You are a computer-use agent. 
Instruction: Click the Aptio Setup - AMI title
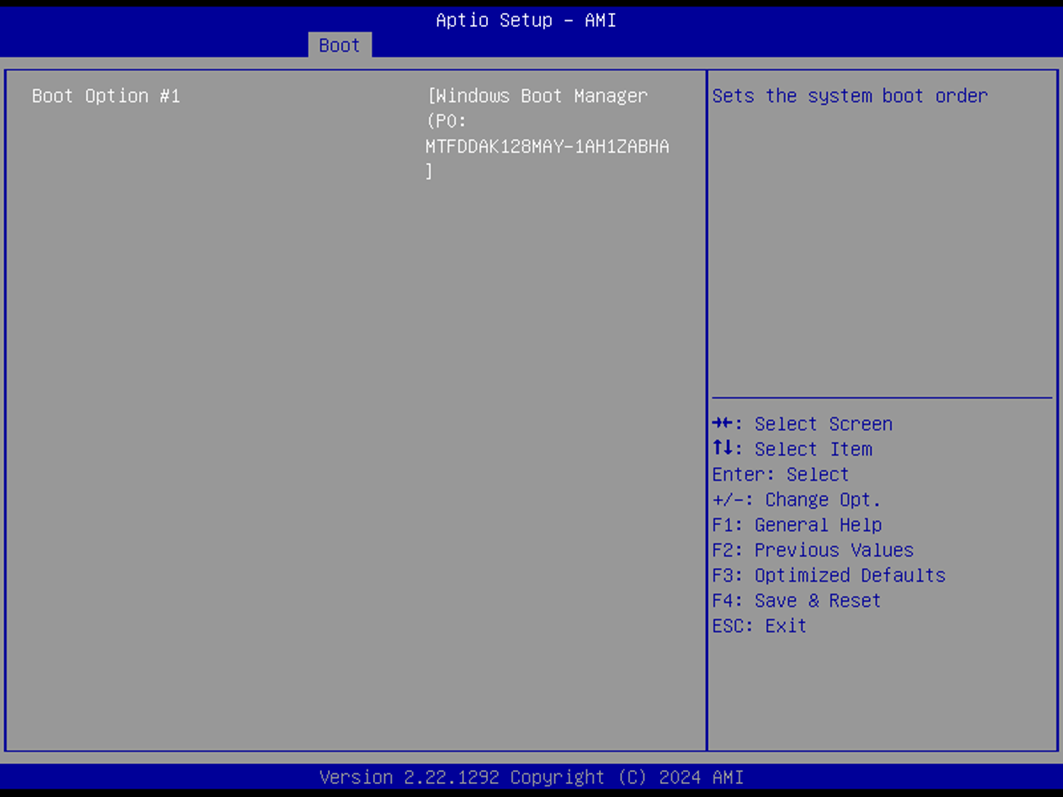pos(526,20)
